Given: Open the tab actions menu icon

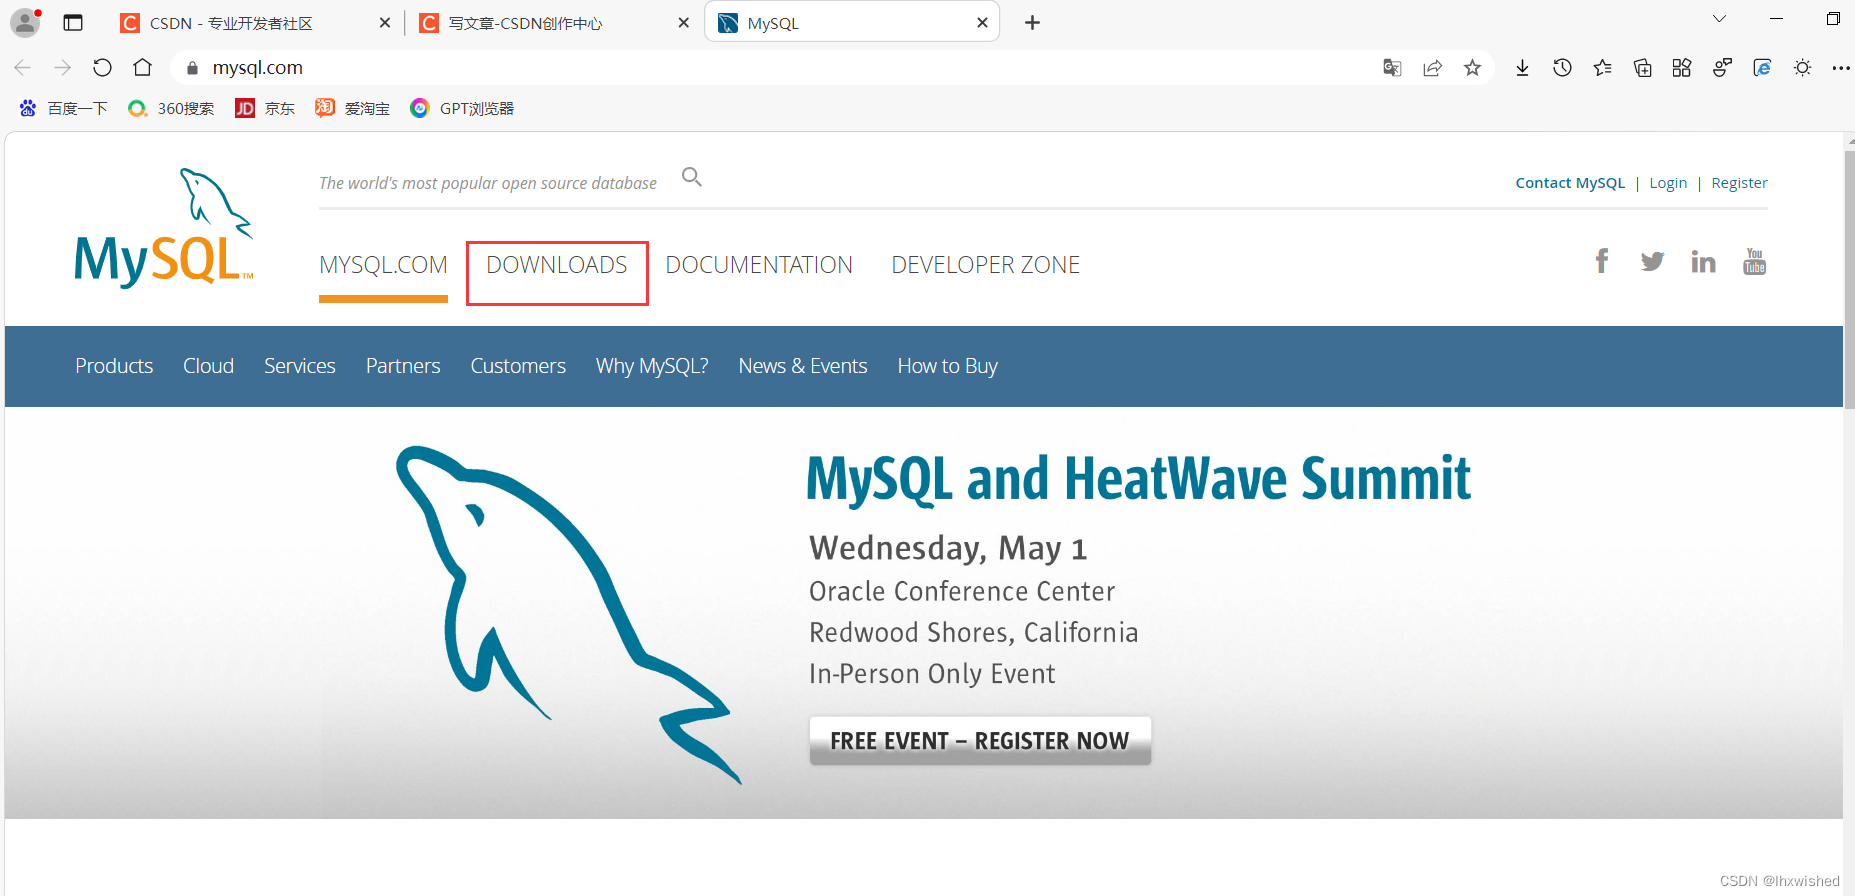Looking at the screenshot, I should pyautogui.click(x=73, y=22).
